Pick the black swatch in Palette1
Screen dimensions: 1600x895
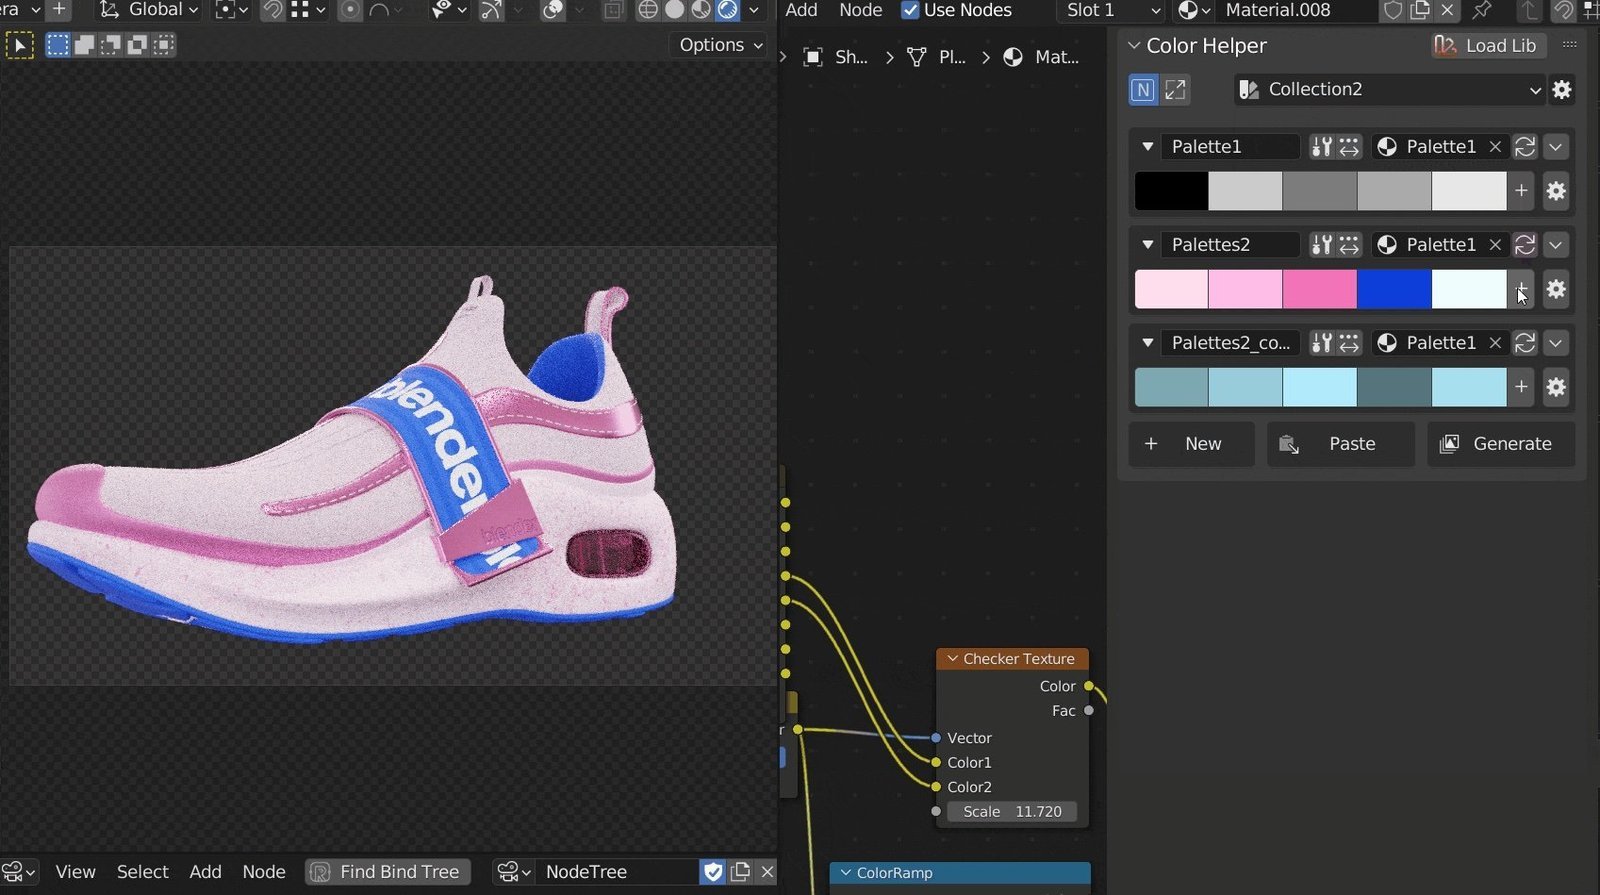point(1171,191)
